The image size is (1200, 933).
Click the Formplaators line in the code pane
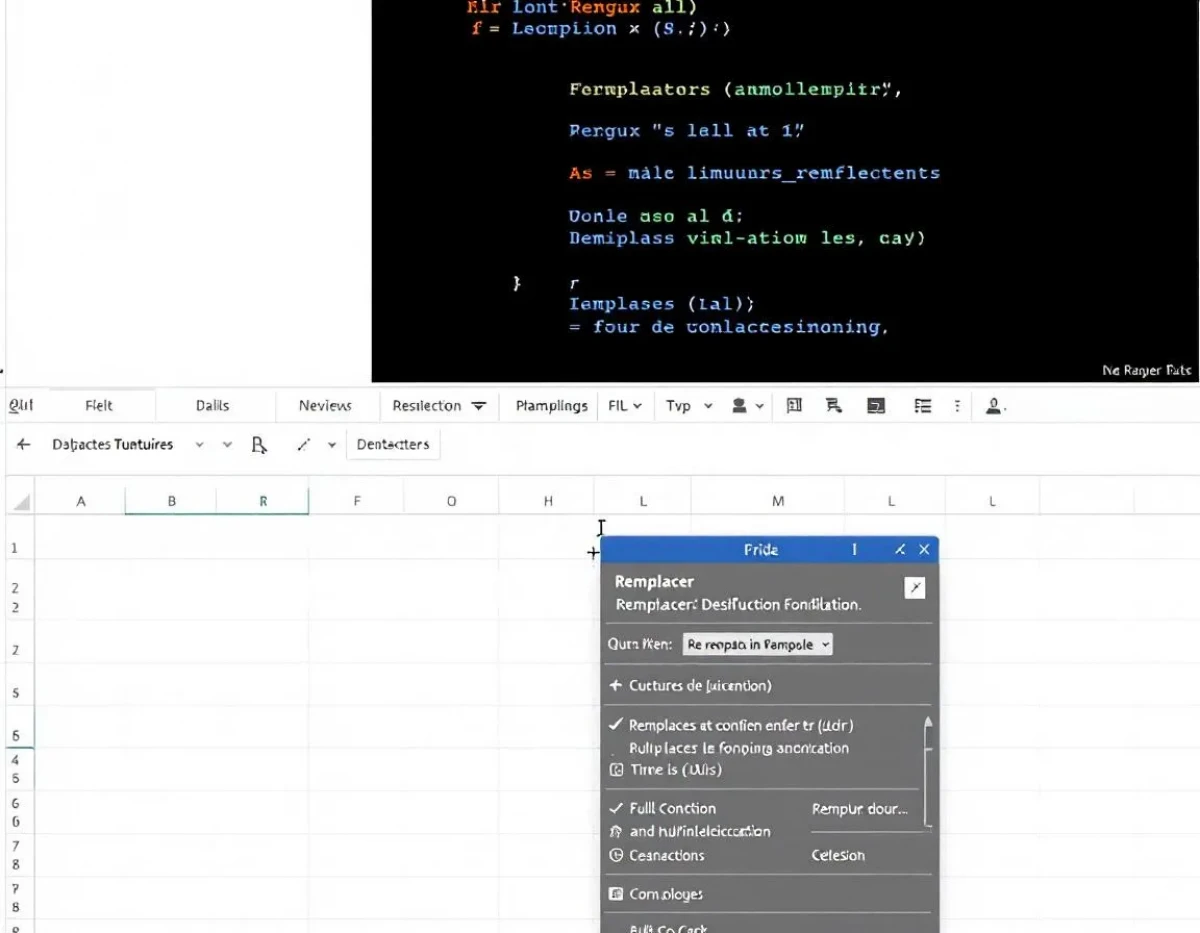point(736,89)
